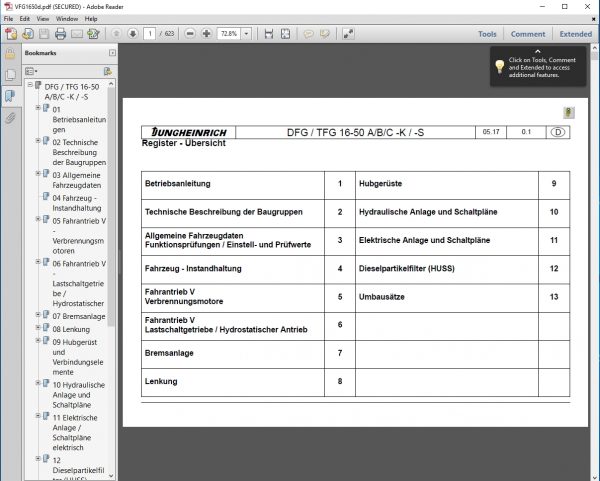Collapse the Bookmarks panel button
This screenshot has height=481, width=600.
[112, 53]
